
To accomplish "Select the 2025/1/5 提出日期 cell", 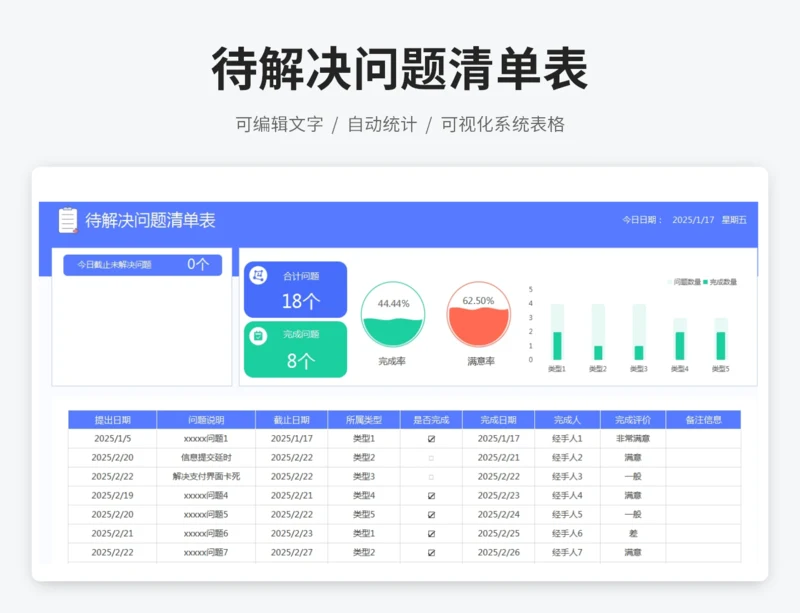I will pyautogui.click(x=112, y=438).
